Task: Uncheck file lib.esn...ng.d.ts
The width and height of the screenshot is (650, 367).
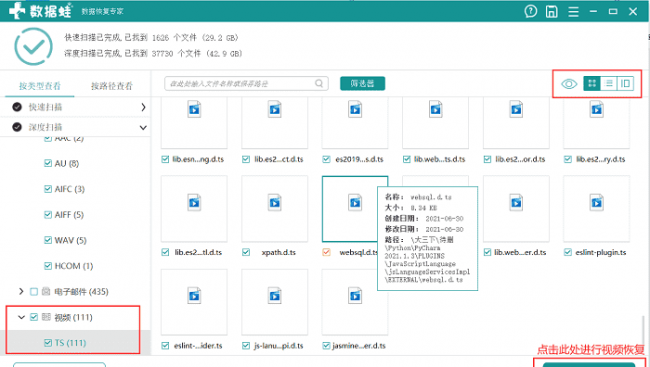Action: pos(165,159)
